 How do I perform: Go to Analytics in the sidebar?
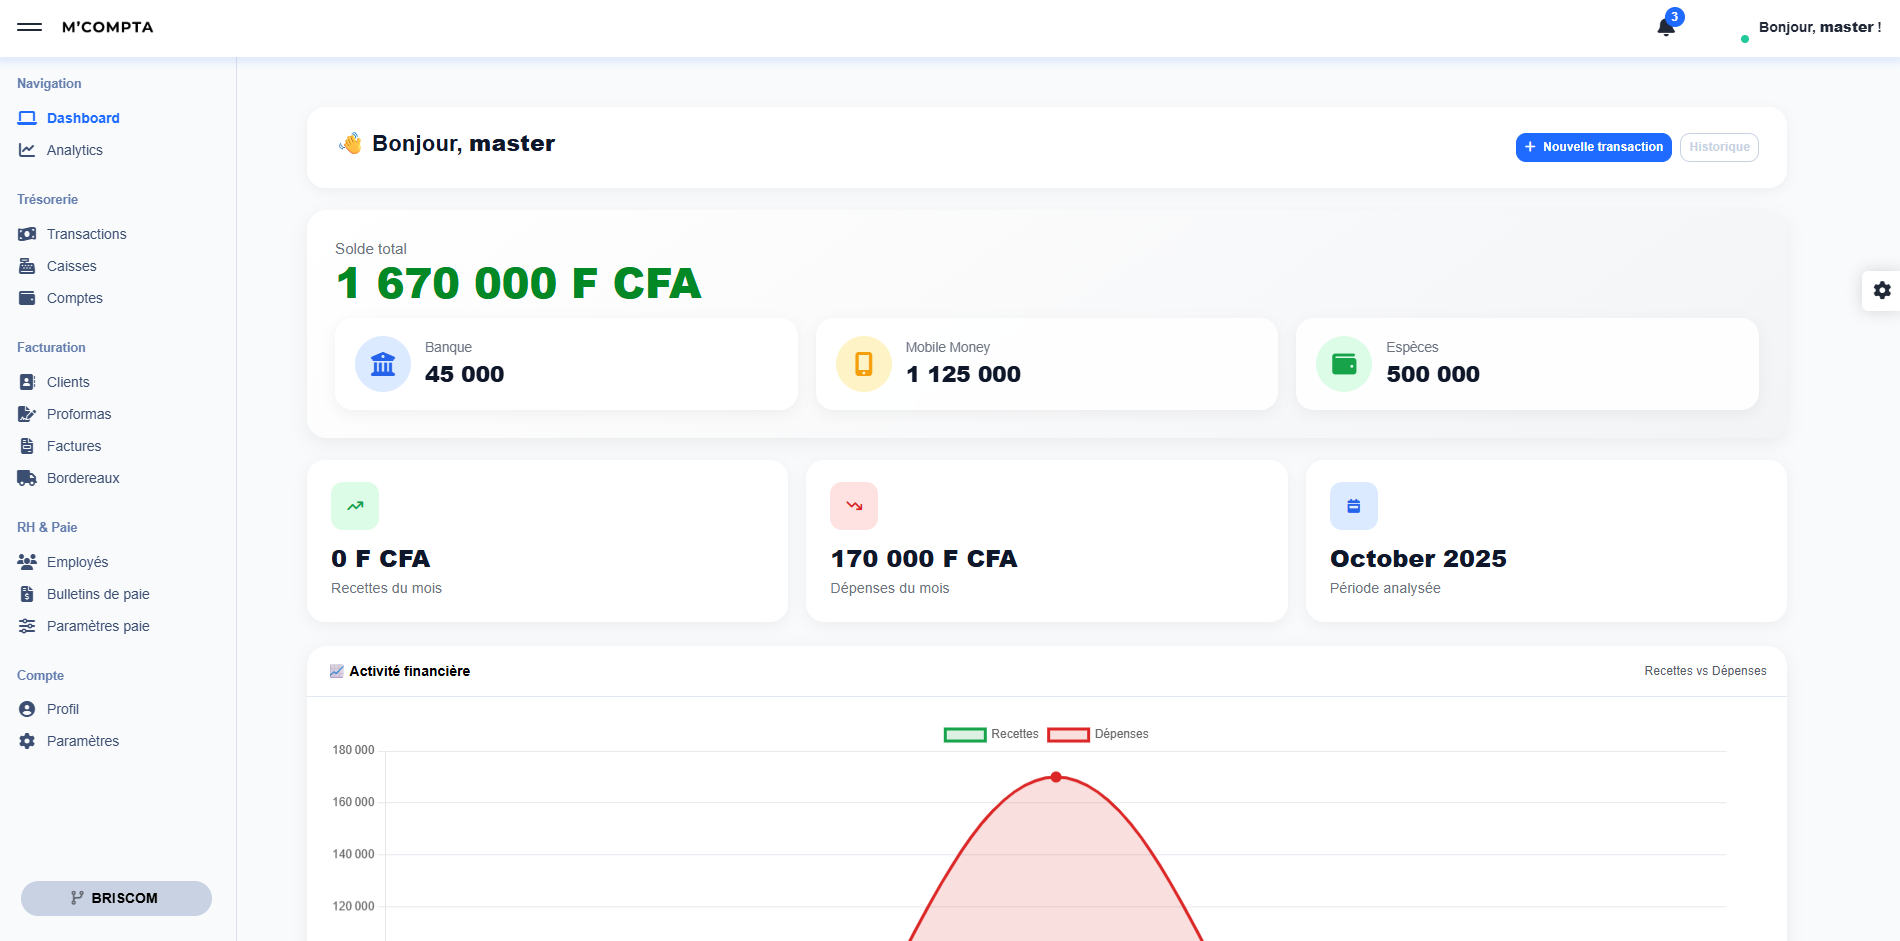point(74,150)
